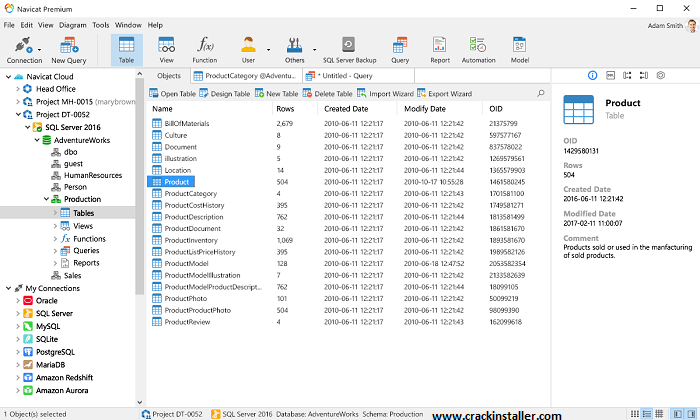Open the Edit menu
700x420 pixels.
pyautogui.click(x=26, y=25)
